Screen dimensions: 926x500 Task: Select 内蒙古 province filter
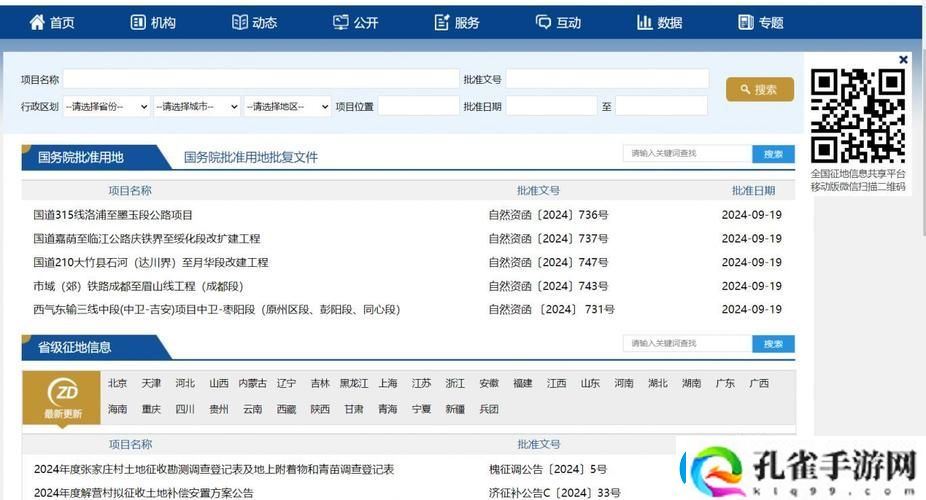[x=252, y=383]
